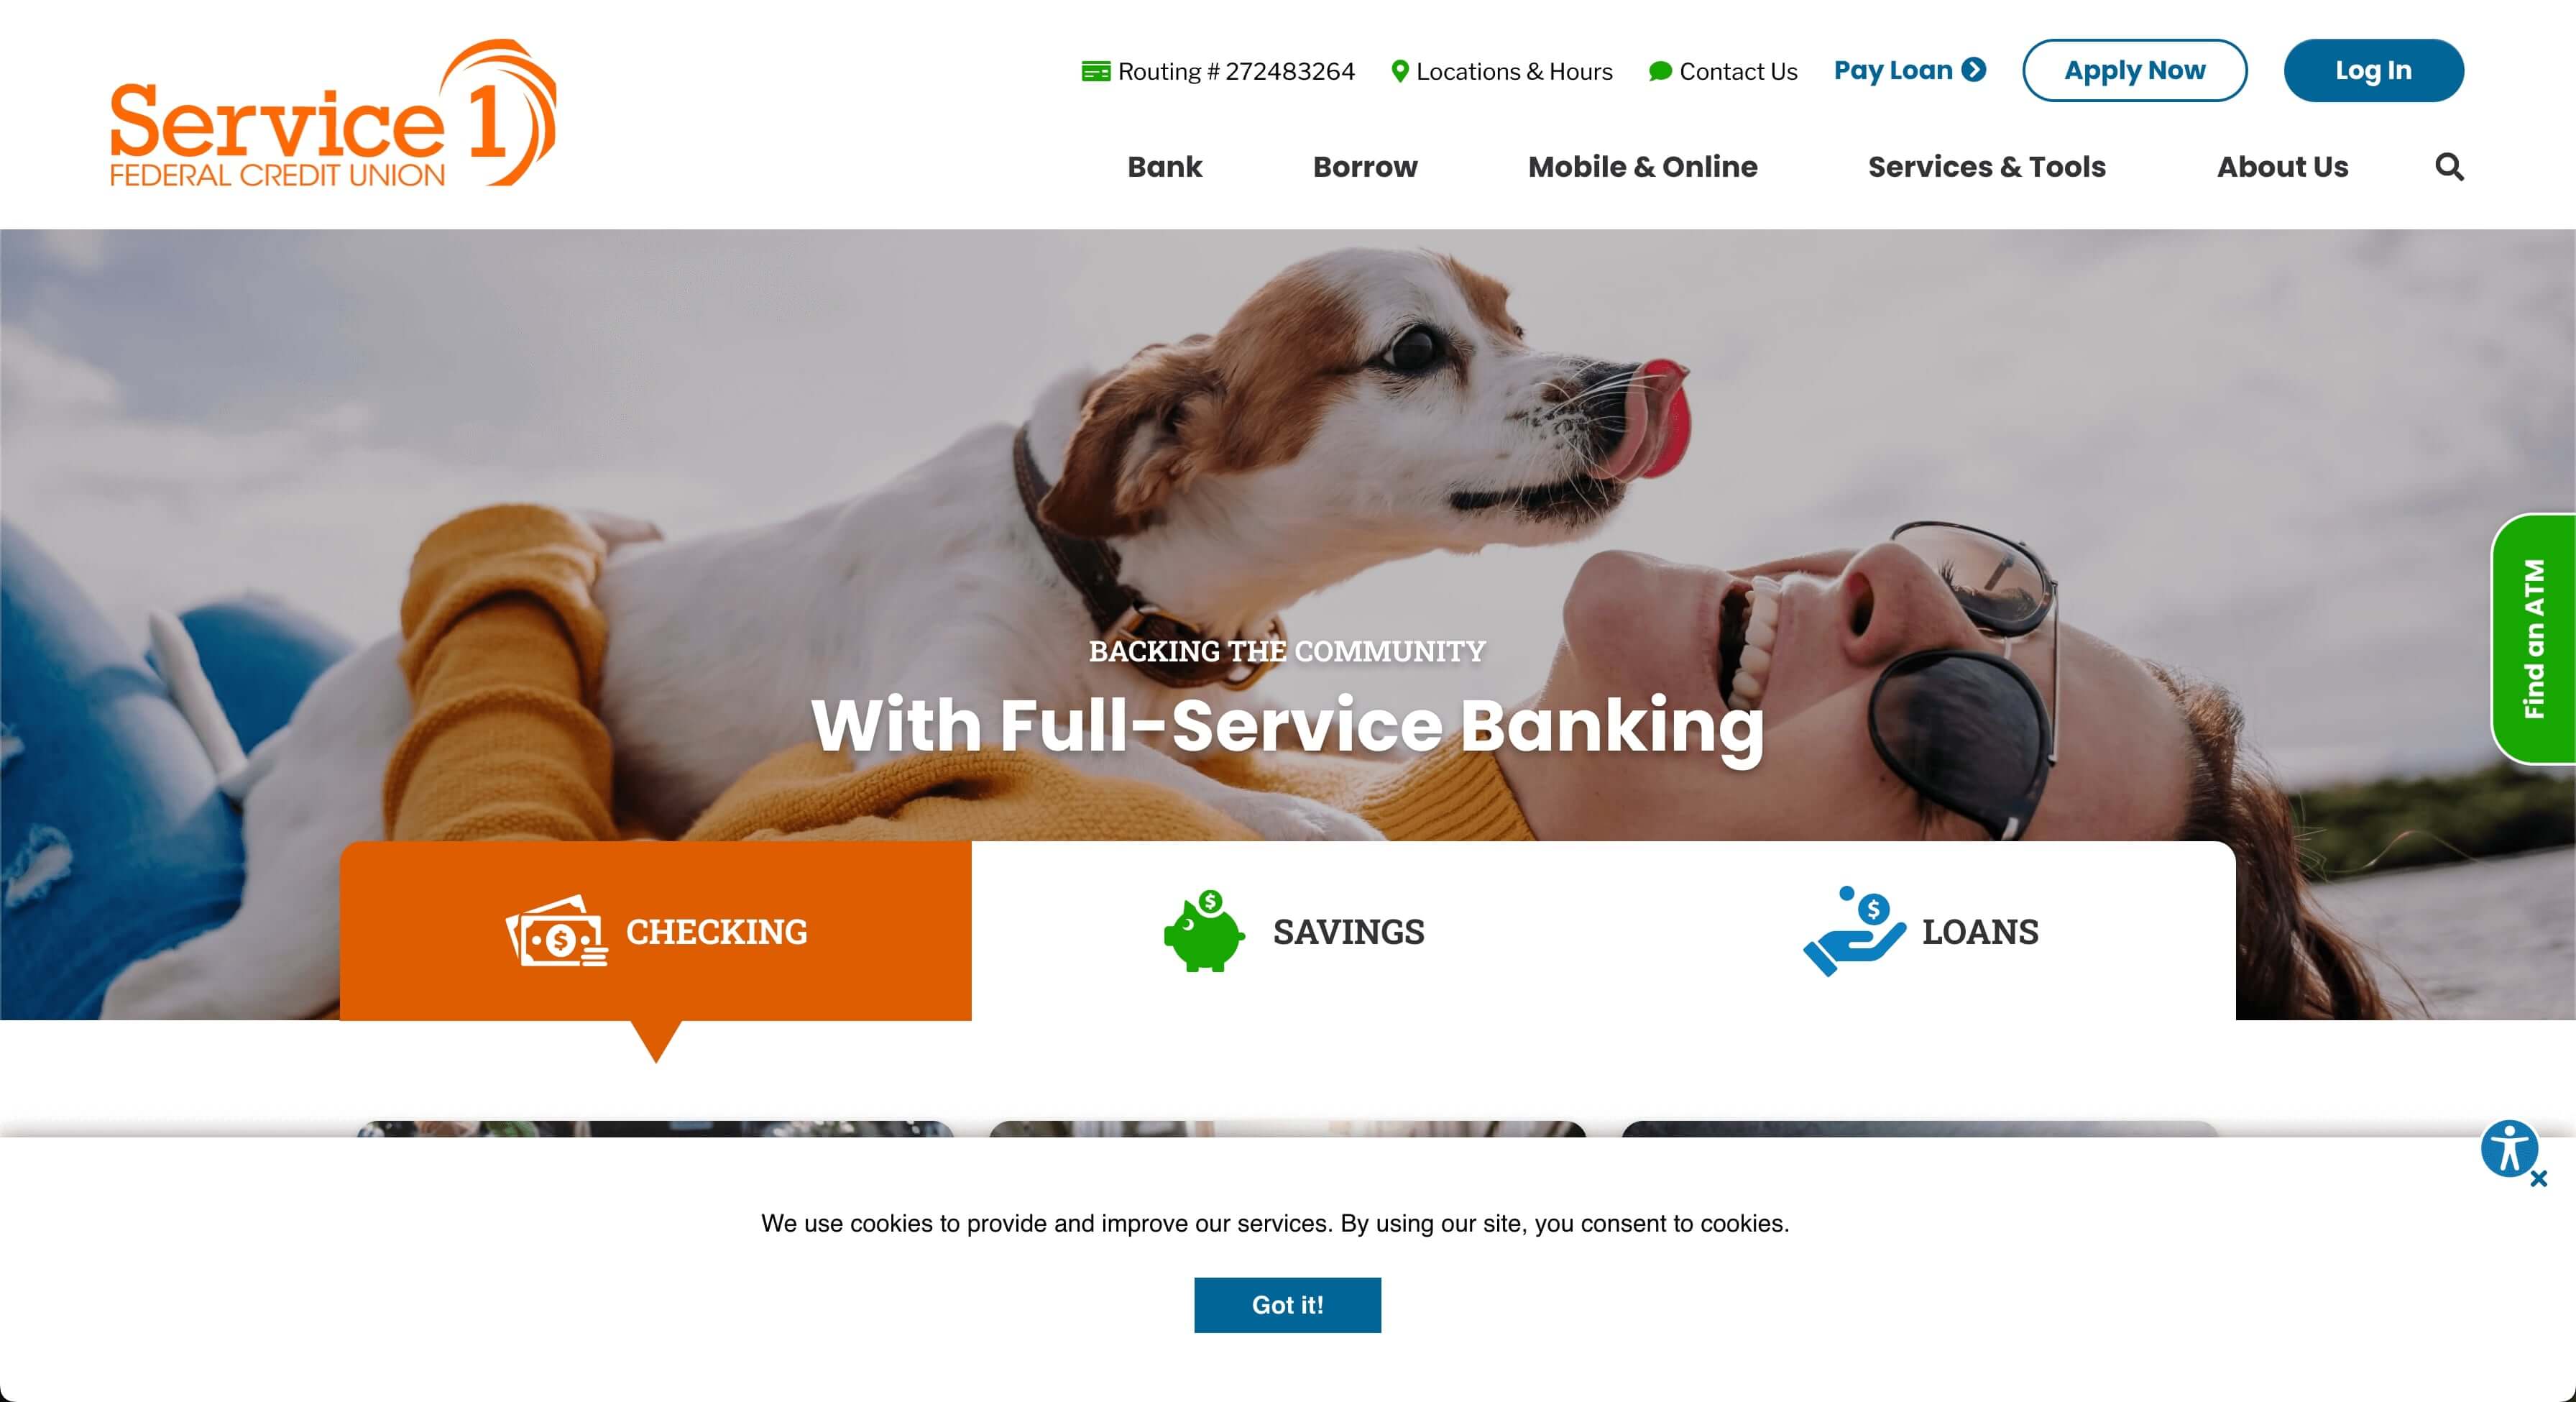Screen dimensions: 2576x1402
Task: Click the Savings piggy bank icon
Action: coord(1202,929)
